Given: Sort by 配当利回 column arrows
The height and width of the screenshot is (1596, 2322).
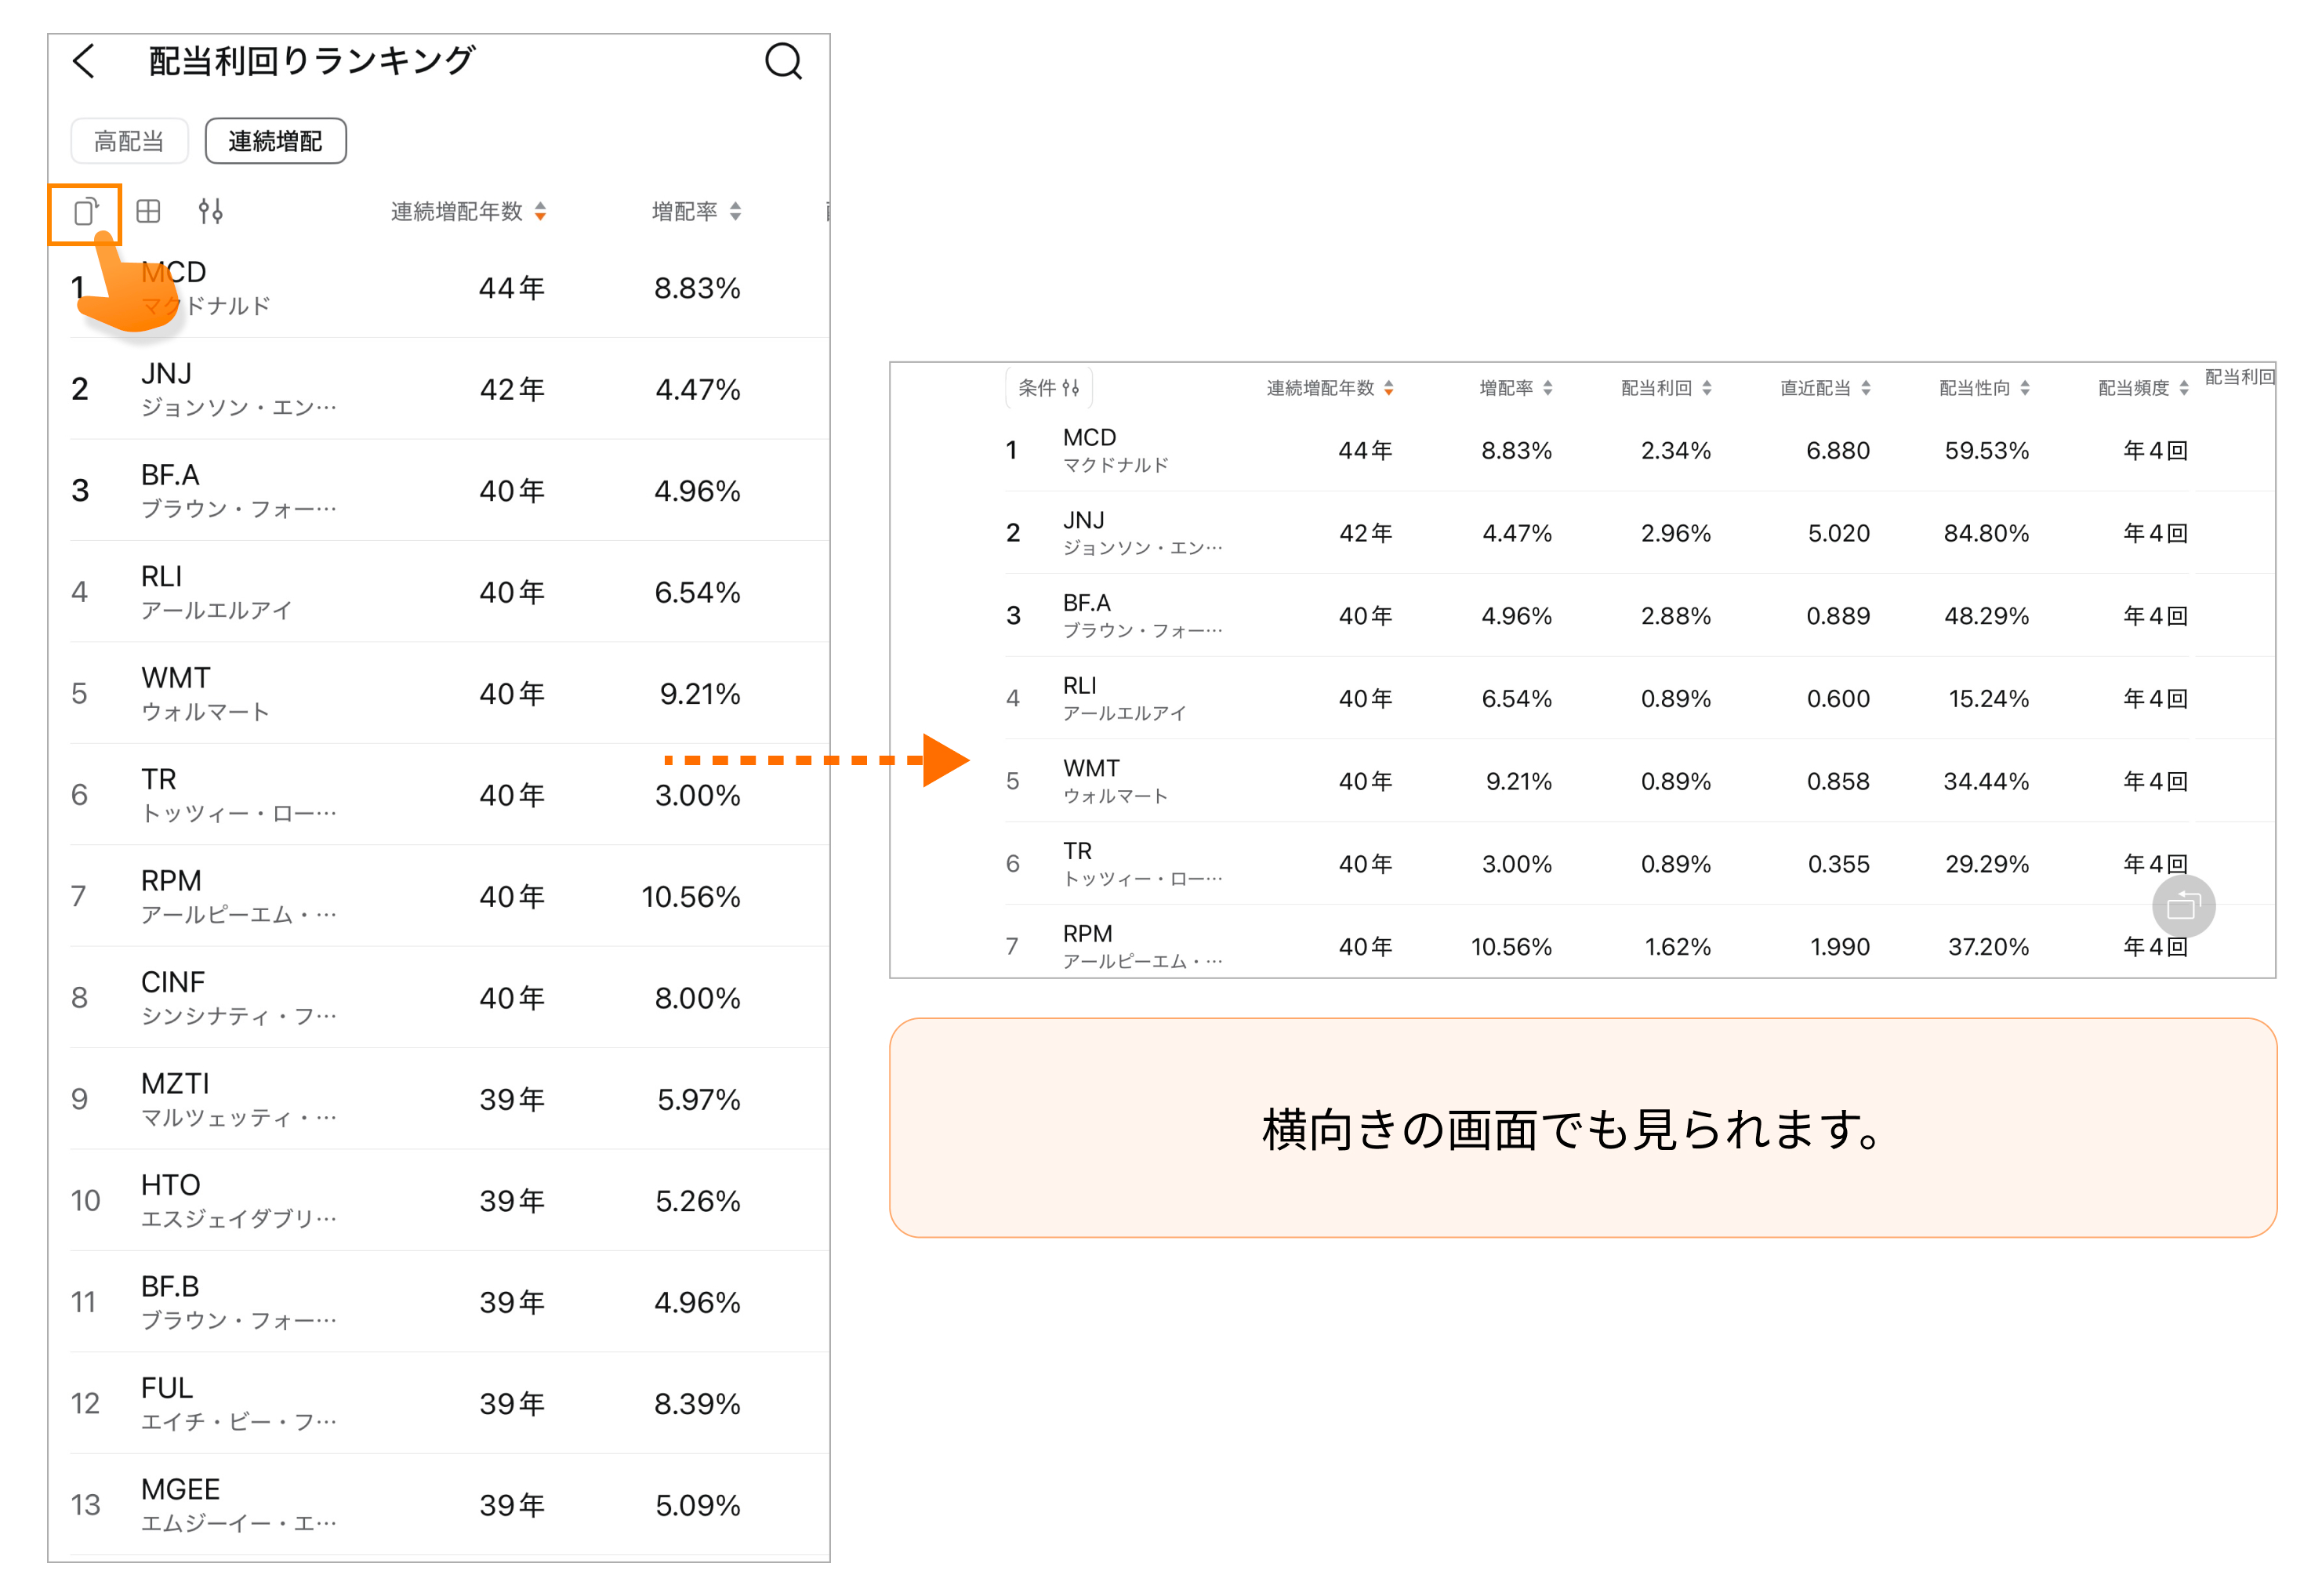Looking at the screenshot, I should (1710, 388).
